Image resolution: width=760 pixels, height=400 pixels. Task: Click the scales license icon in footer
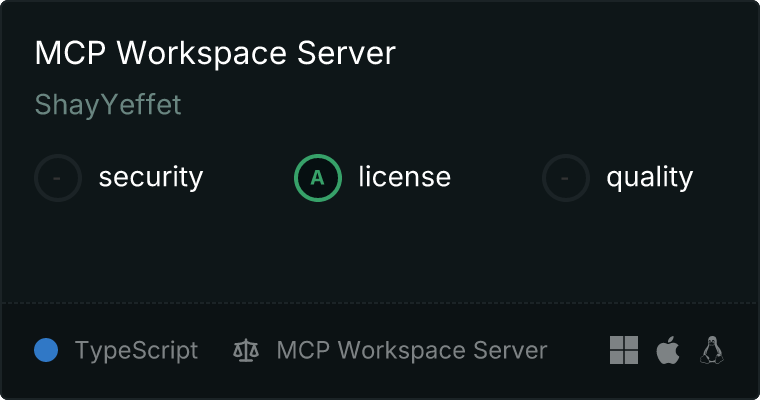(245, 351)
